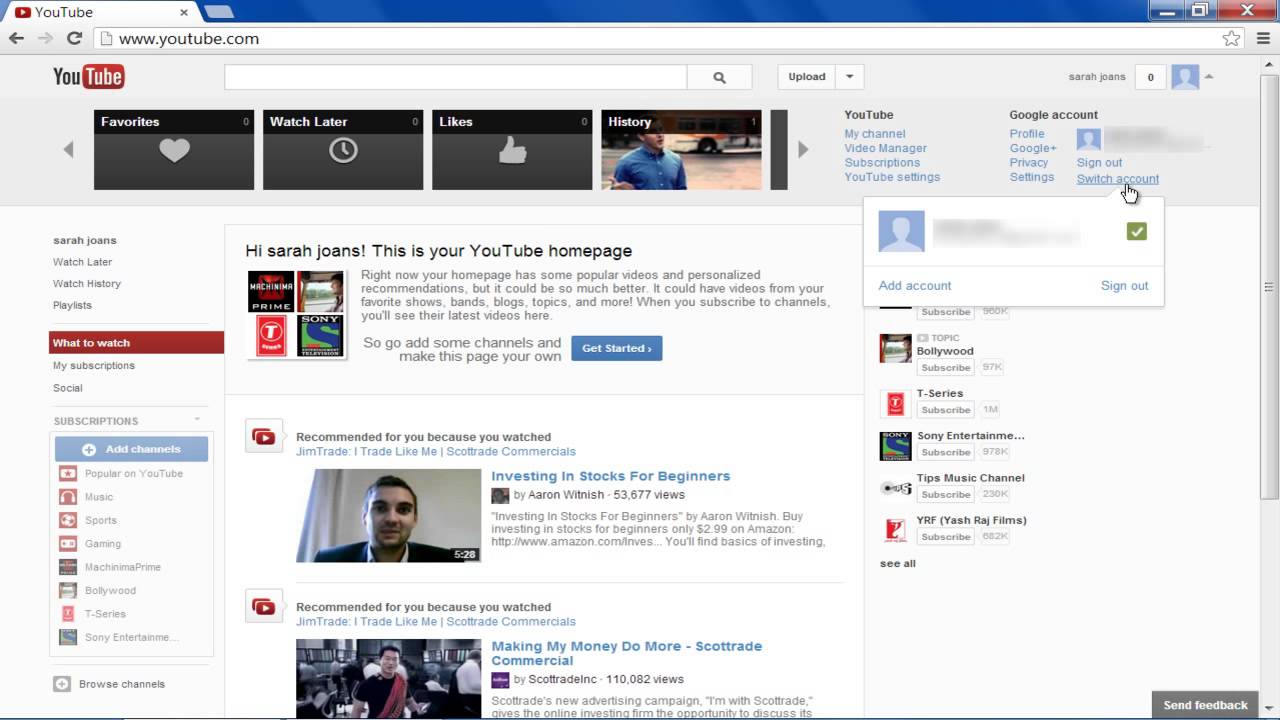Open Bollywood in sidebar list
This screenshot has height=720, width=1280.
click(110, 591)
